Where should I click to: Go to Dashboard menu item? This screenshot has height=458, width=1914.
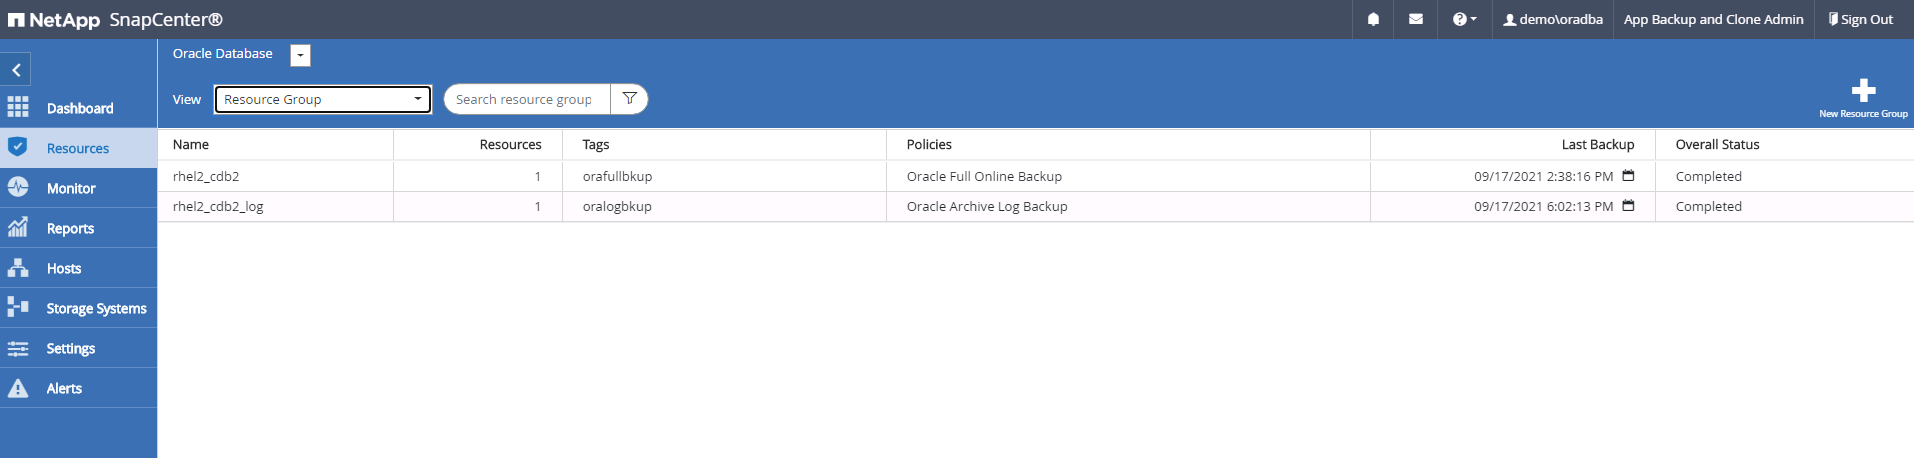pyautogui.click(x=80, y=108)
